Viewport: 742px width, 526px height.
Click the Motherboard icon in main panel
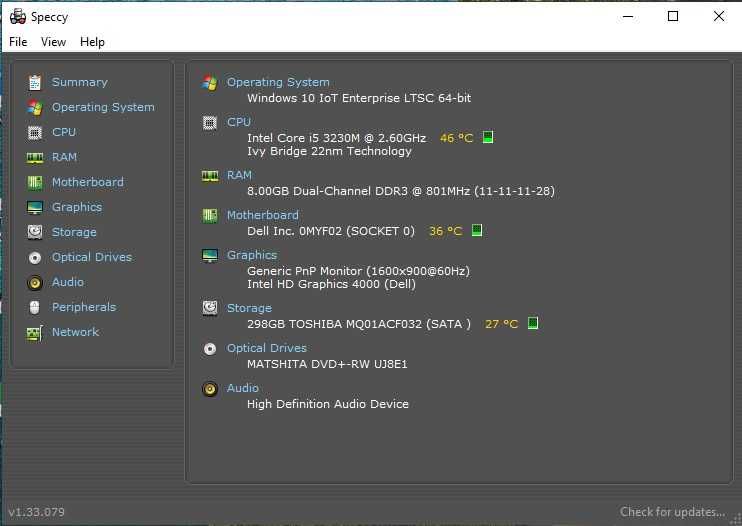coord(210,216)
